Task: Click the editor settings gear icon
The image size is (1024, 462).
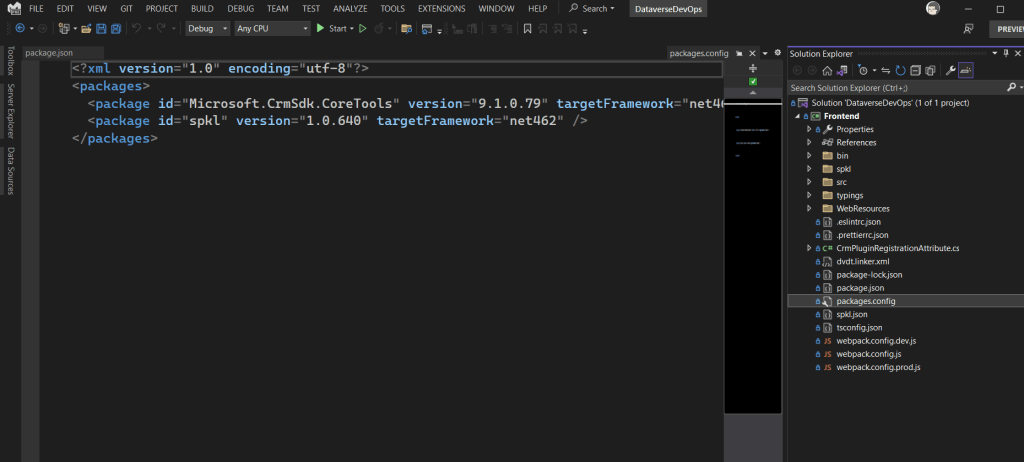Action: (x=777, y=53)
